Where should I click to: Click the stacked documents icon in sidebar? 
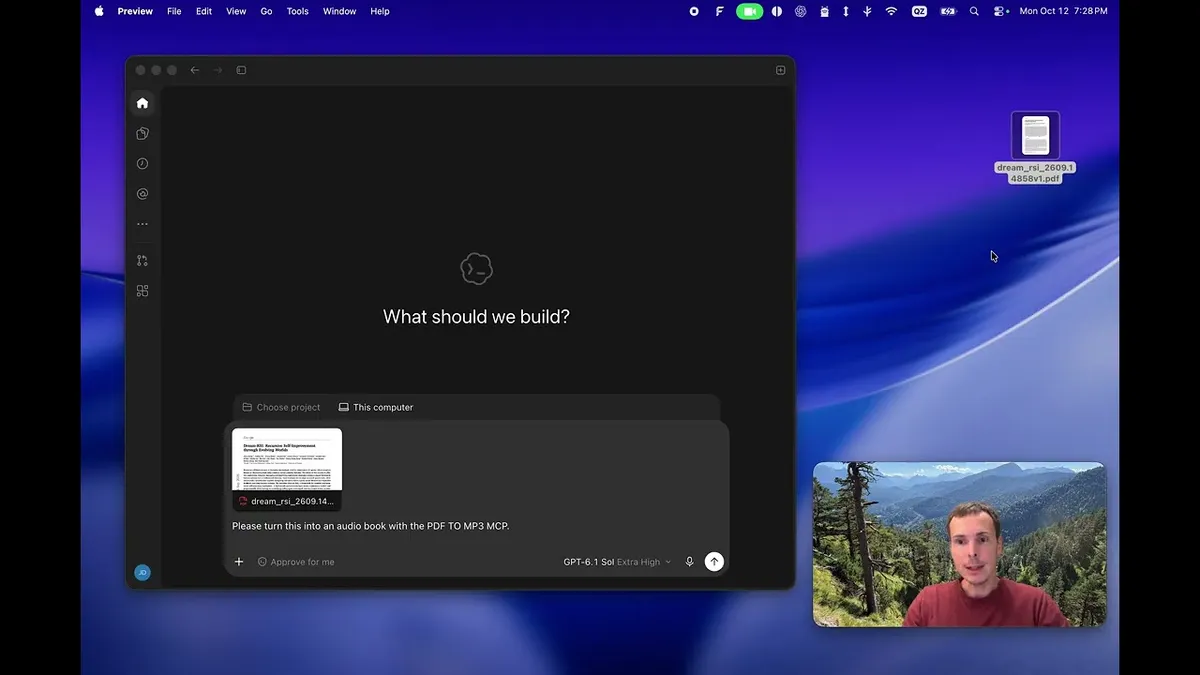(x=142, y=133)
